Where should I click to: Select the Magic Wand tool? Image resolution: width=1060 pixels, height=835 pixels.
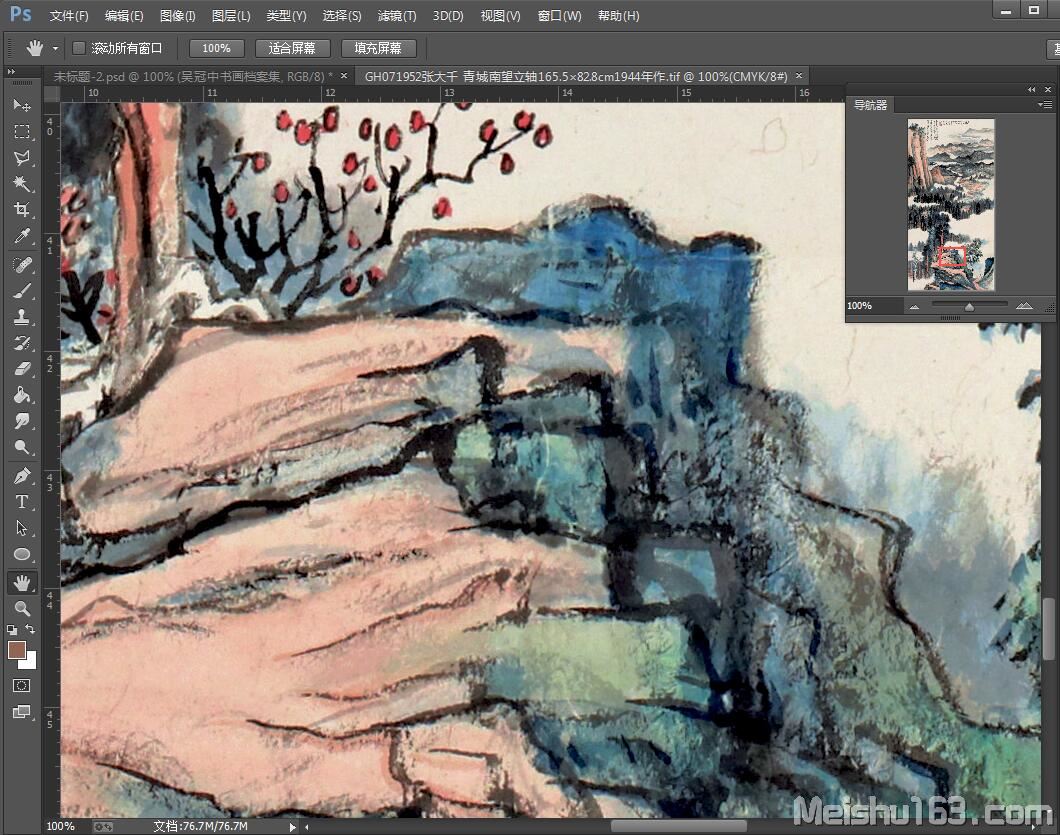pos(22,183)
